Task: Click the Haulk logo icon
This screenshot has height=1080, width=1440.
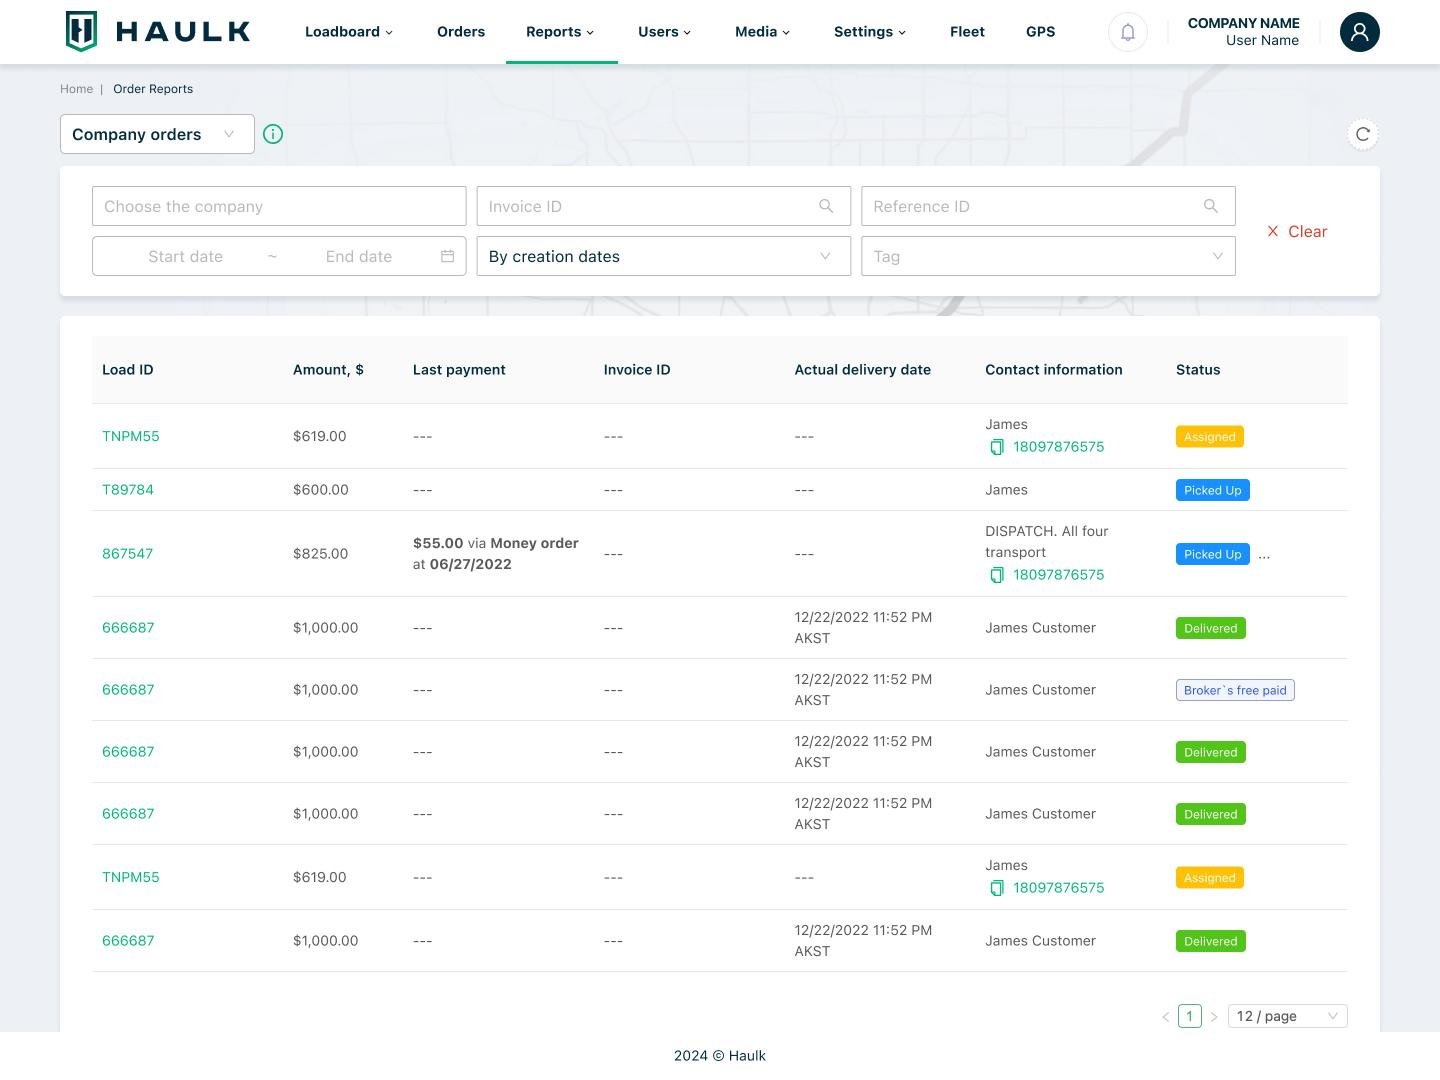Action: [81, 31]
